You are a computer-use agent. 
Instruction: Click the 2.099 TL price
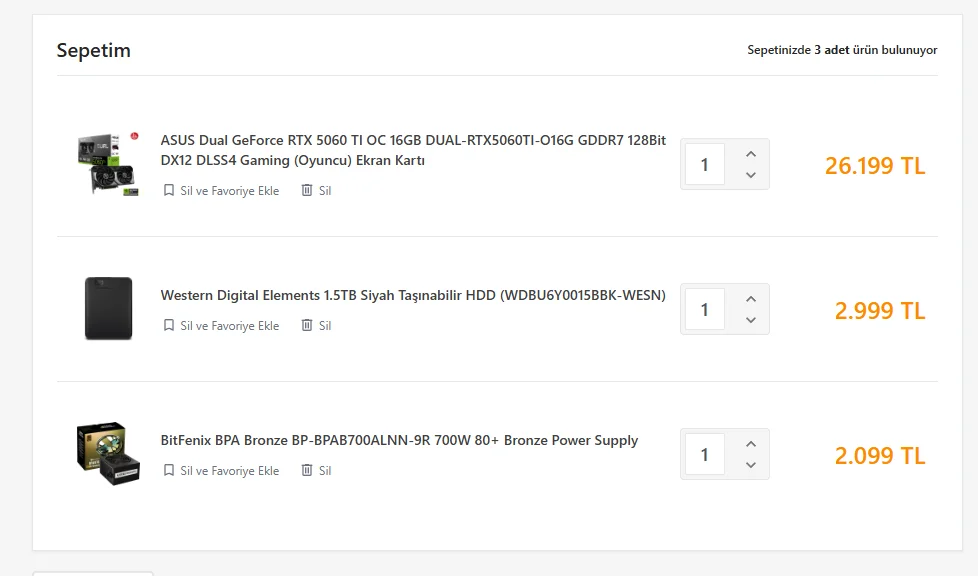[880, 456]
